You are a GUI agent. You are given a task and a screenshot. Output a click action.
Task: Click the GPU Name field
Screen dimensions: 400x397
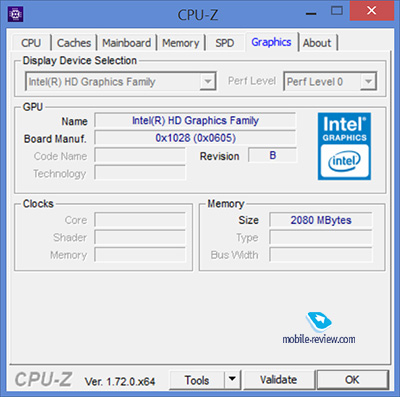click(195, 120)
